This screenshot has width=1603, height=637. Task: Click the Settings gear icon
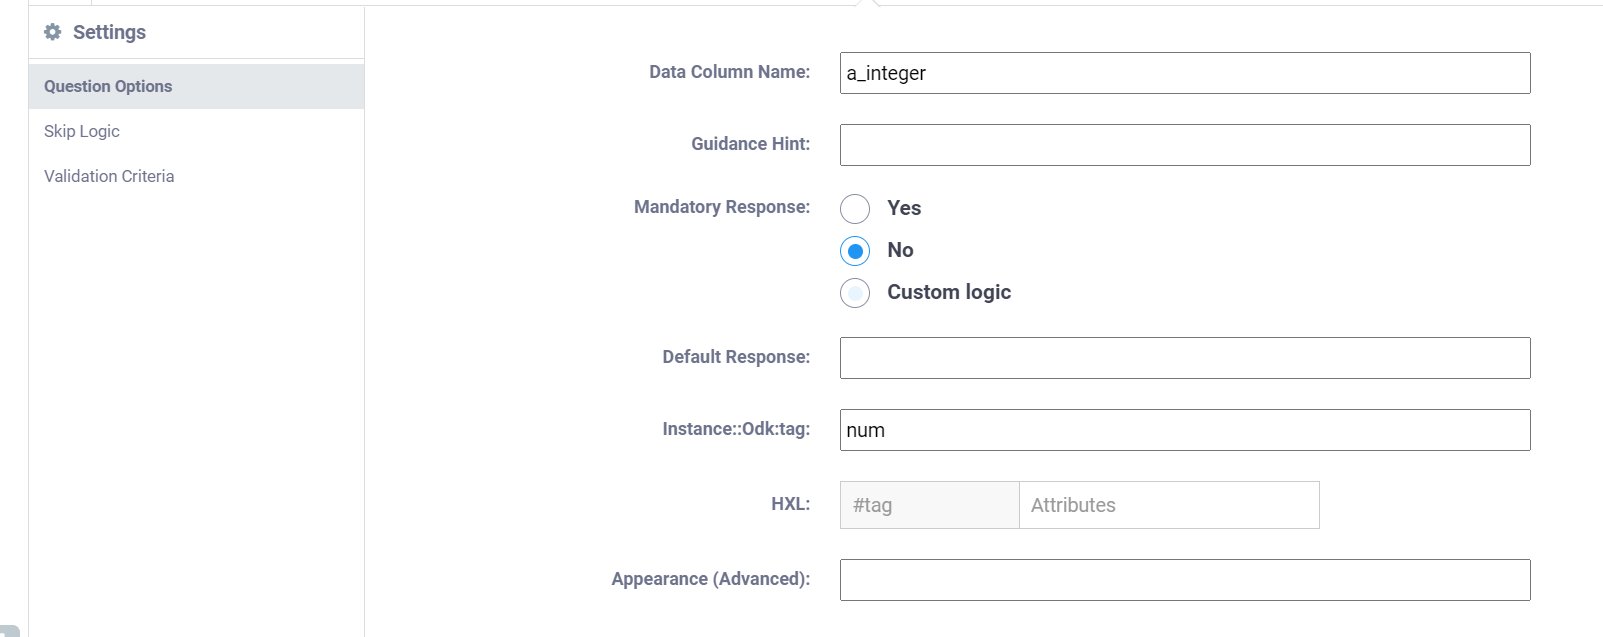[x=53, y=32]
